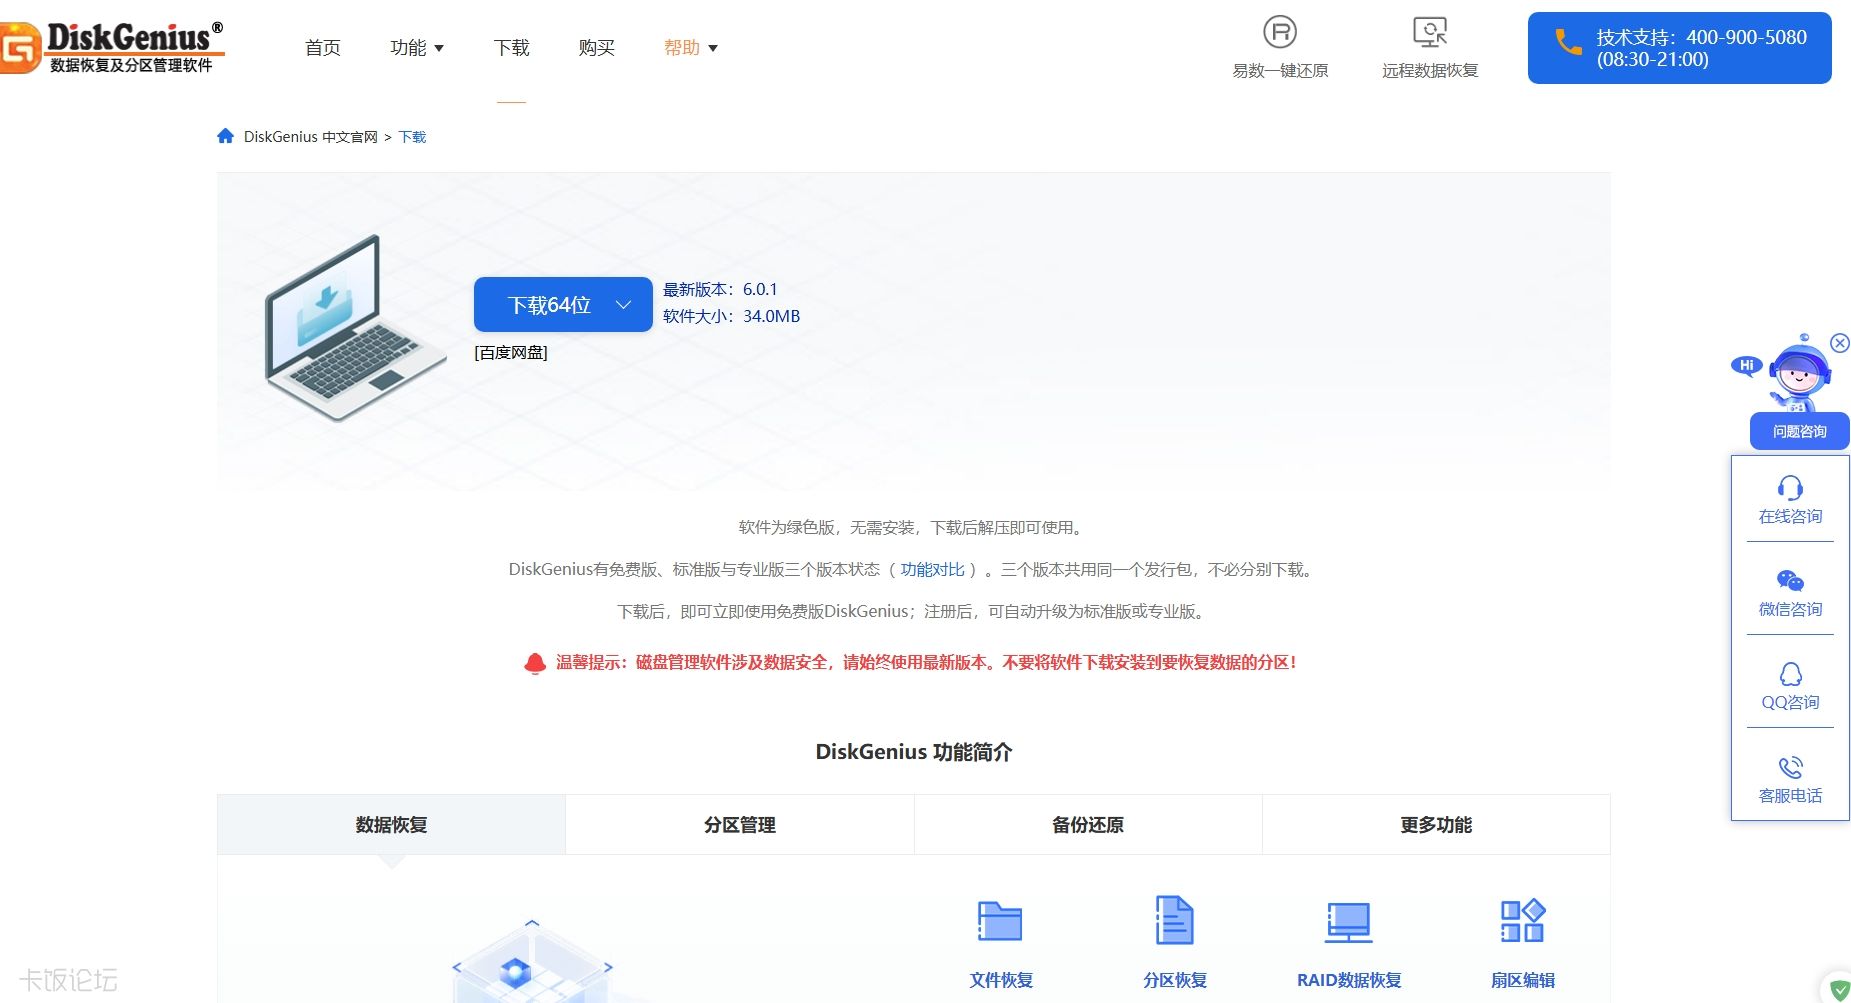Click the 在线咨询 headset icon

pyautogui.click(x=1790, y=487)
